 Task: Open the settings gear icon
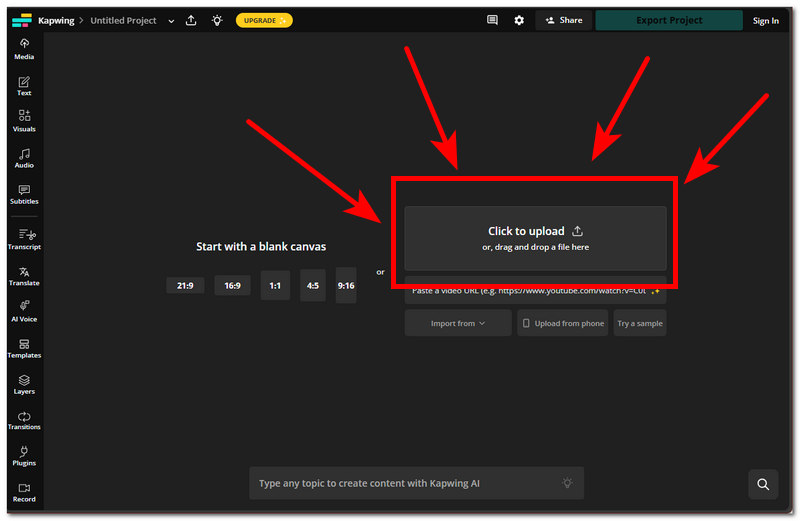[519, 20]
